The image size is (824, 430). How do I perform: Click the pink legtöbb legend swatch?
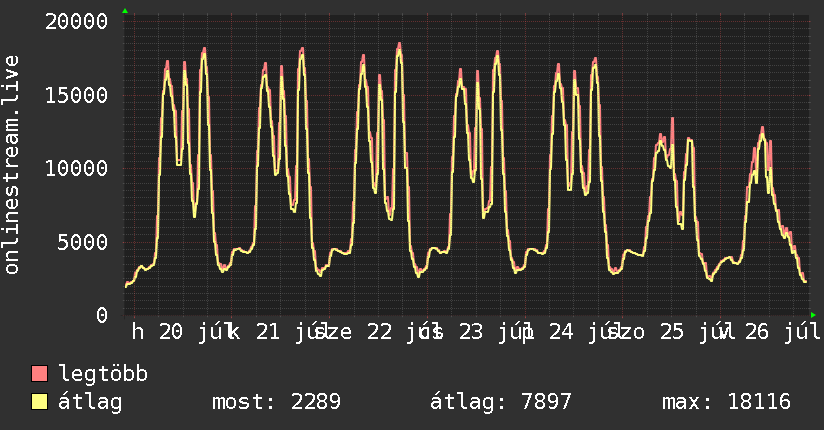tap(39, 373)
